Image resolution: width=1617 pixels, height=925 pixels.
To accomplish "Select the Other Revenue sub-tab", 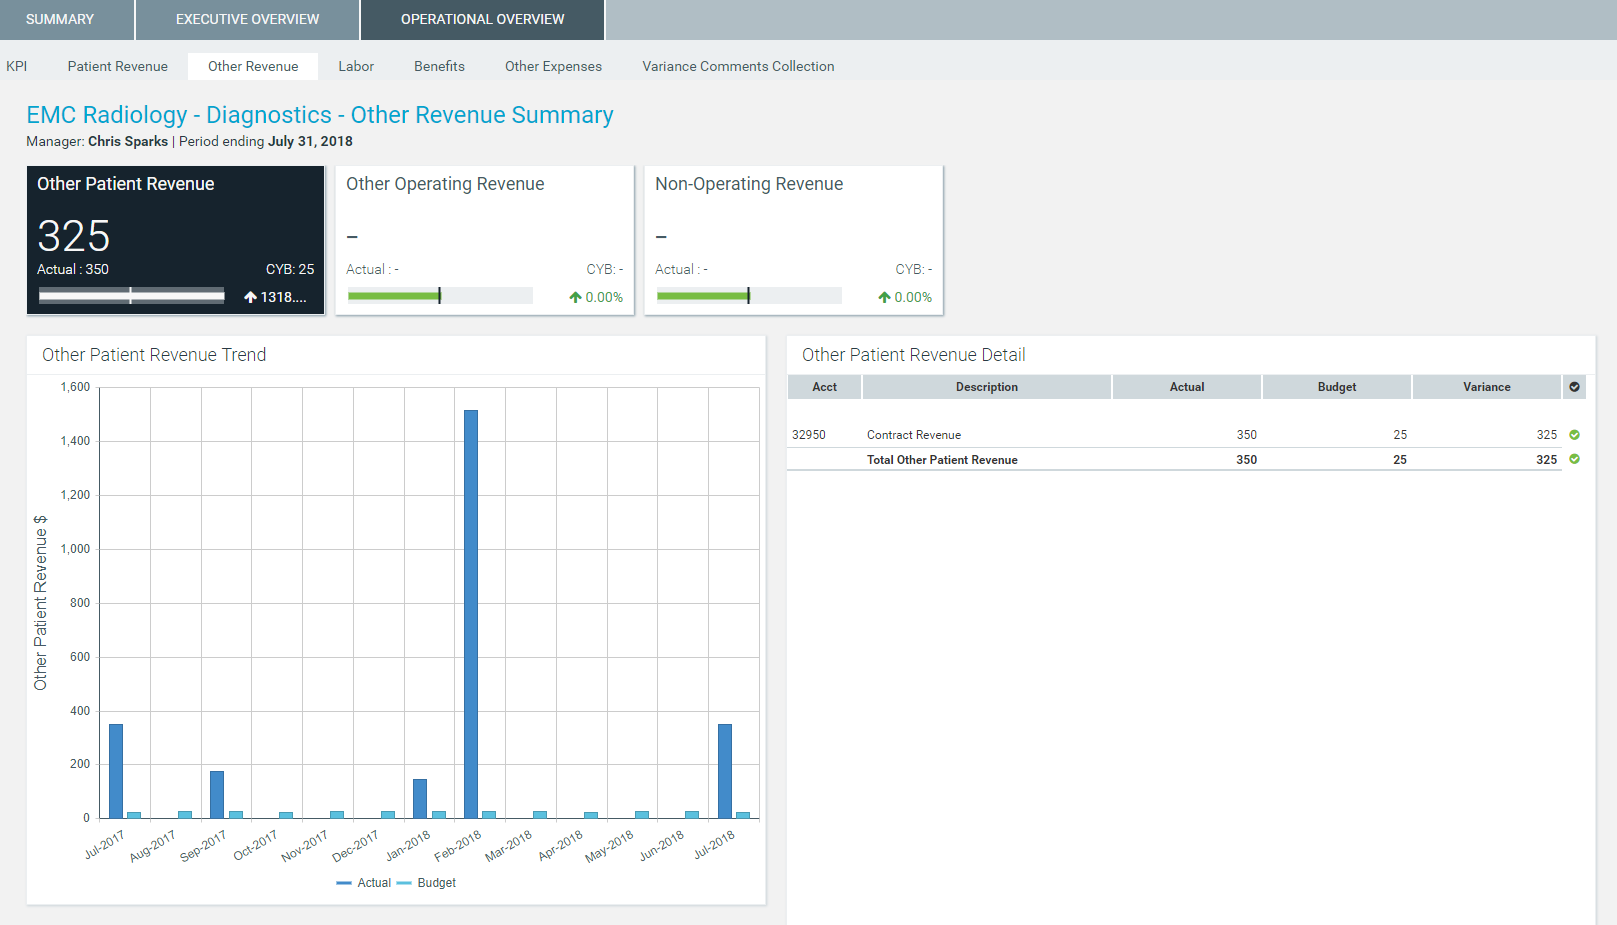I will [253, 66].
